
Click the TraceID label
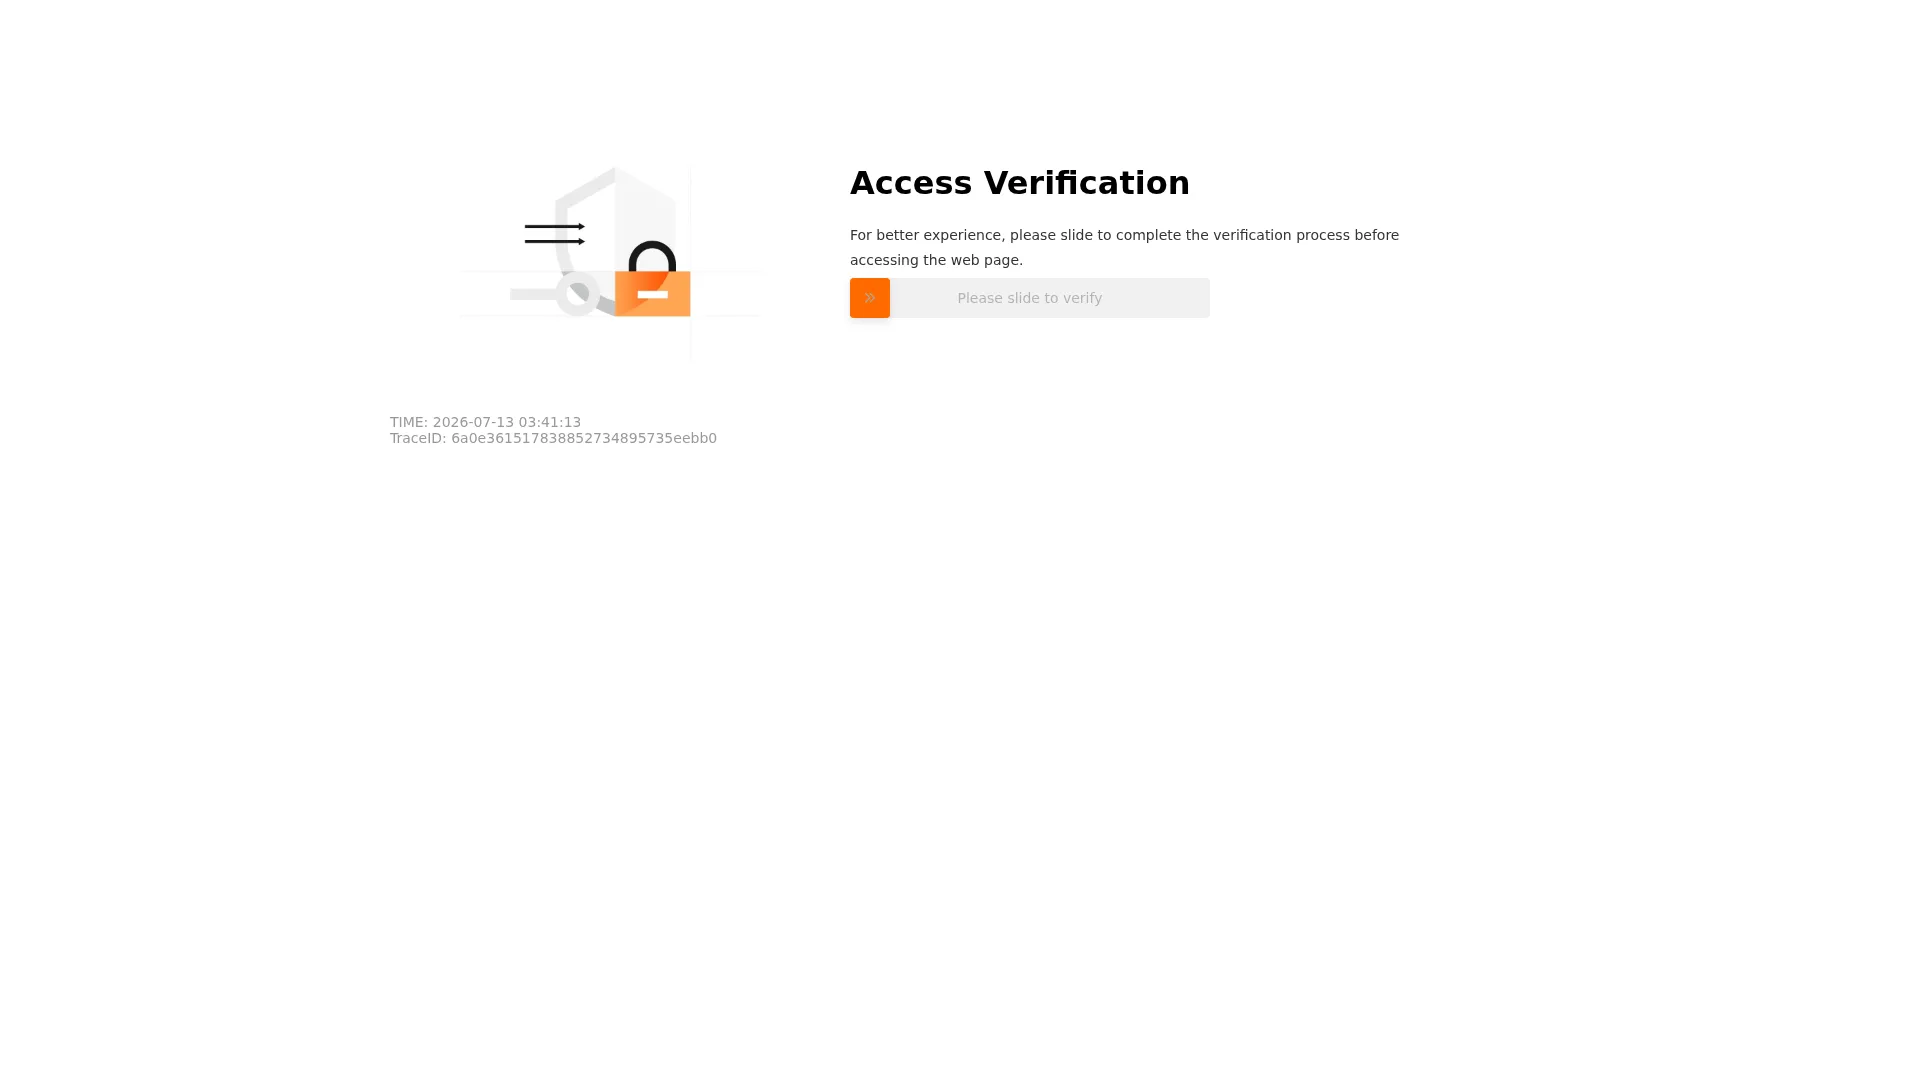[418, 438]
